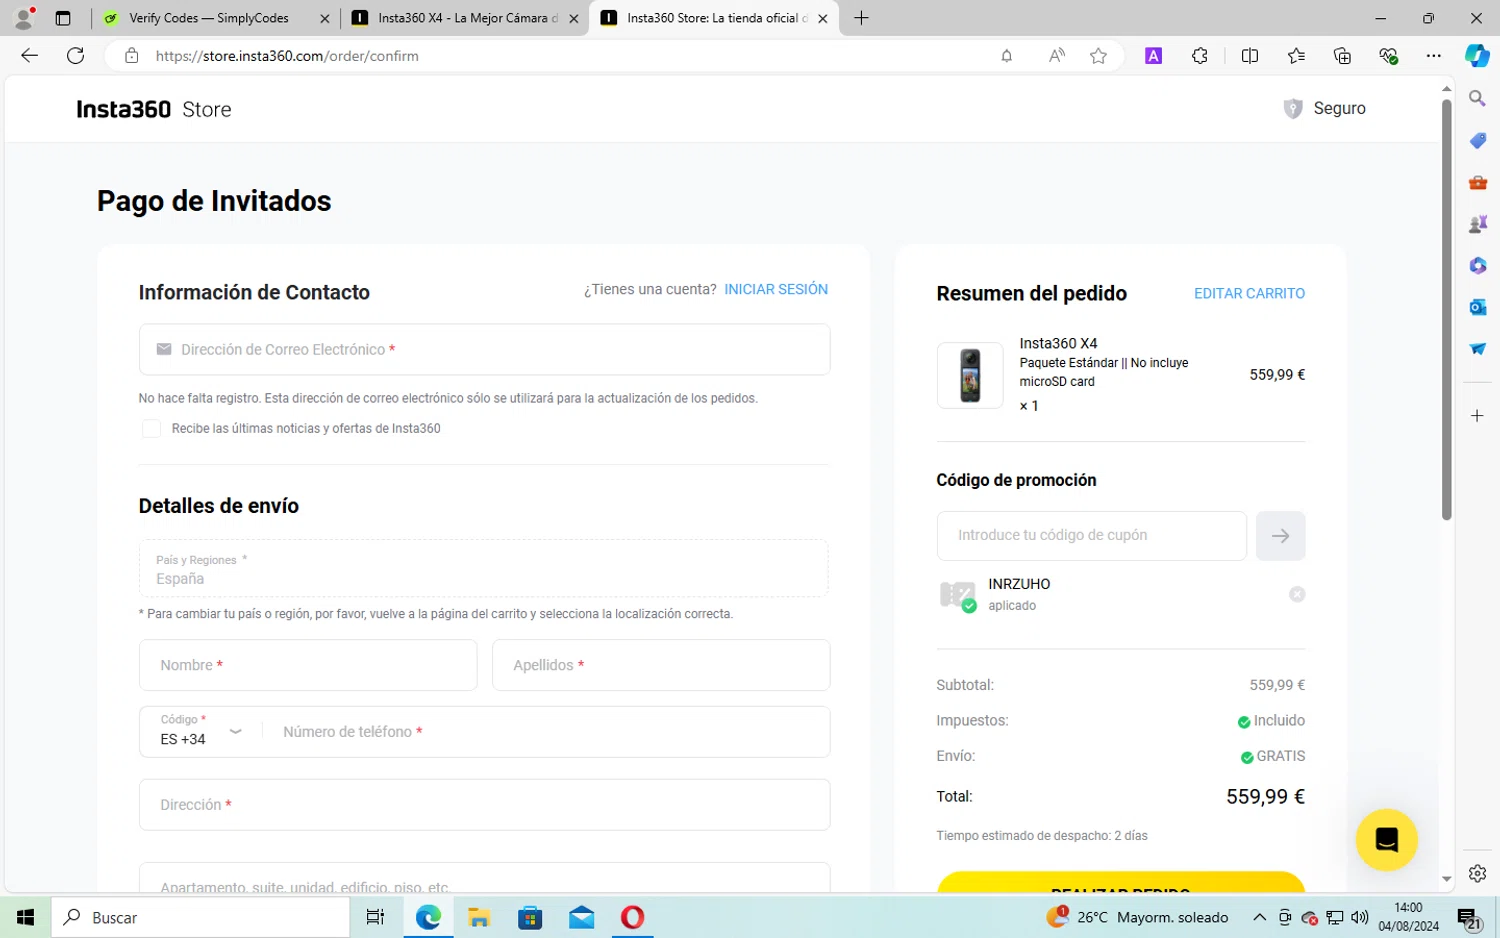Remove the applied INRZUHO coupon
The image size is (1500, 938).
(1297, 594)
